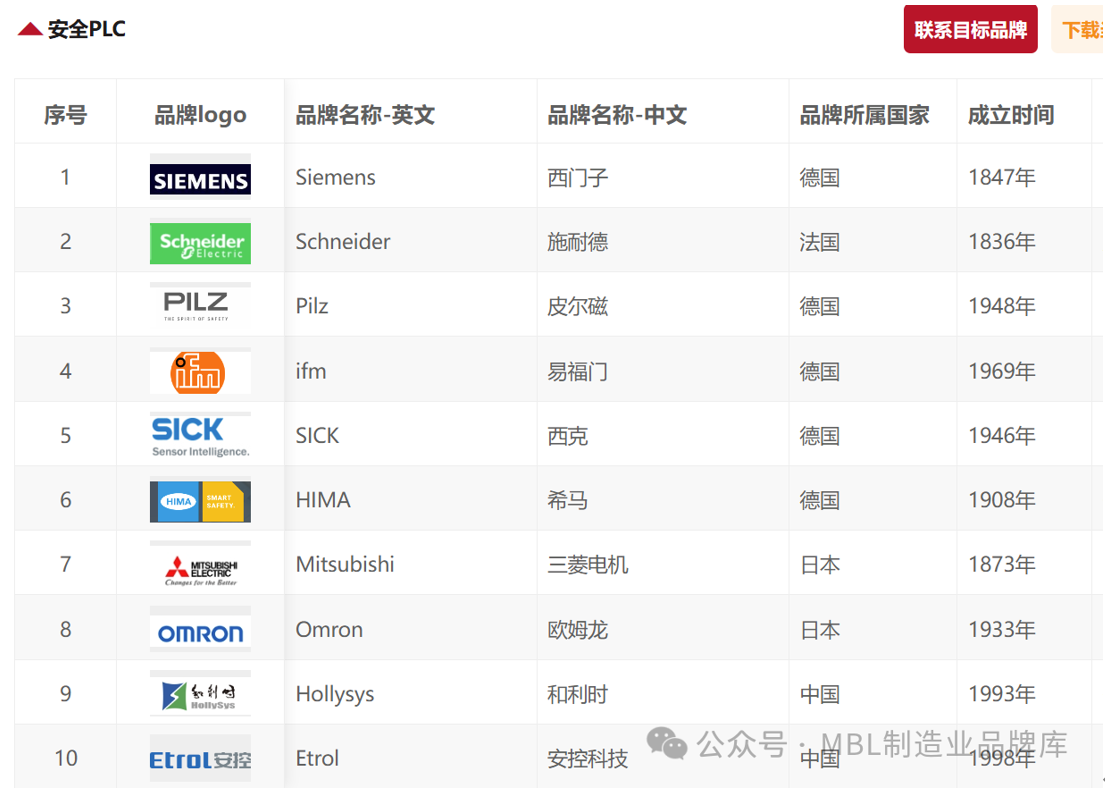Click the 欧姆龙 Chinese name cell
1105x792 pixels.
click(663, 629)
